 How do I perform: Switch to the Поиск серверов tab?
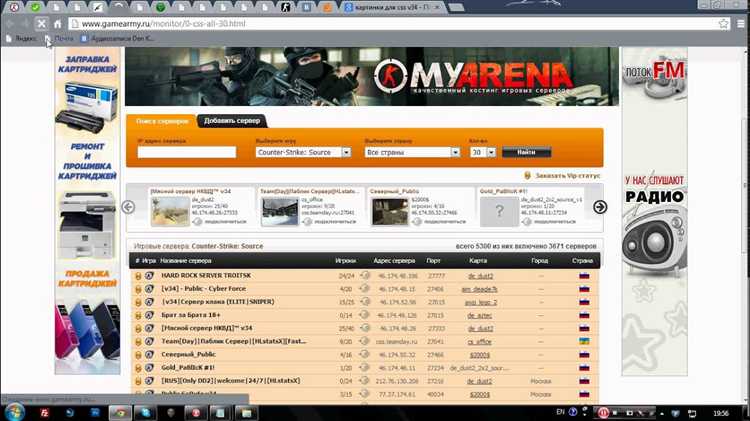(162, 121)
